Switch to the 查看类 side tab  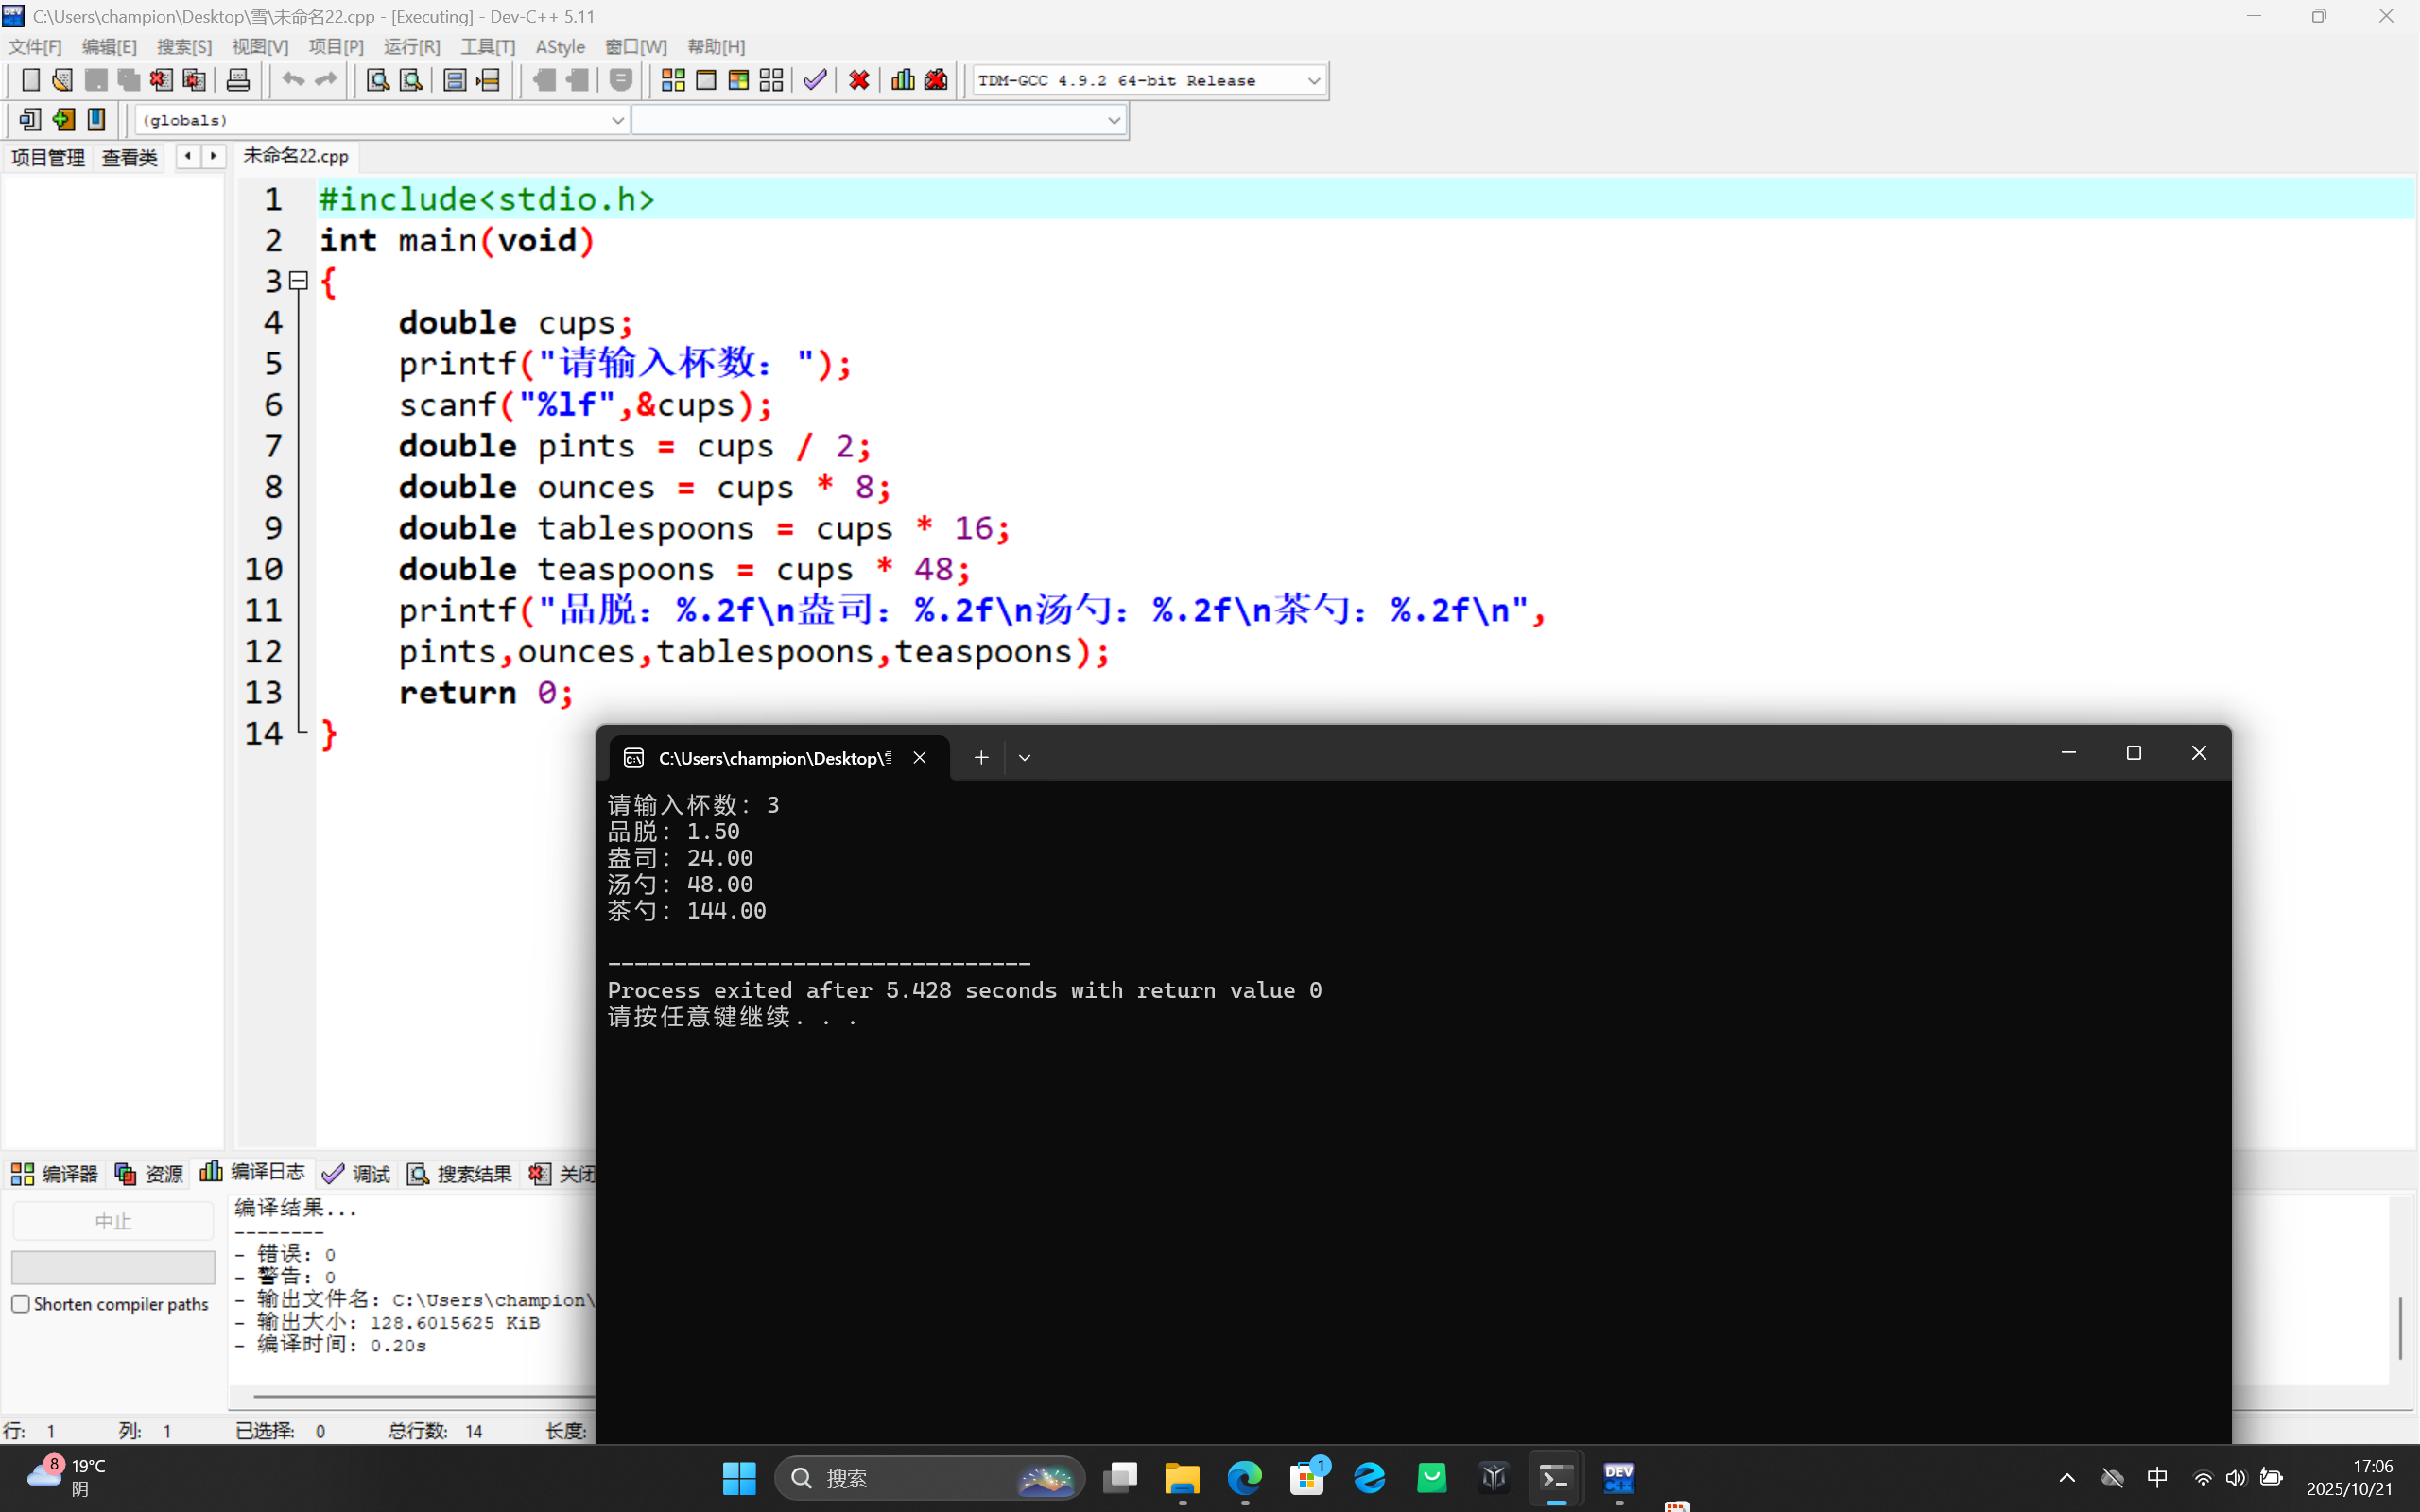130,157
